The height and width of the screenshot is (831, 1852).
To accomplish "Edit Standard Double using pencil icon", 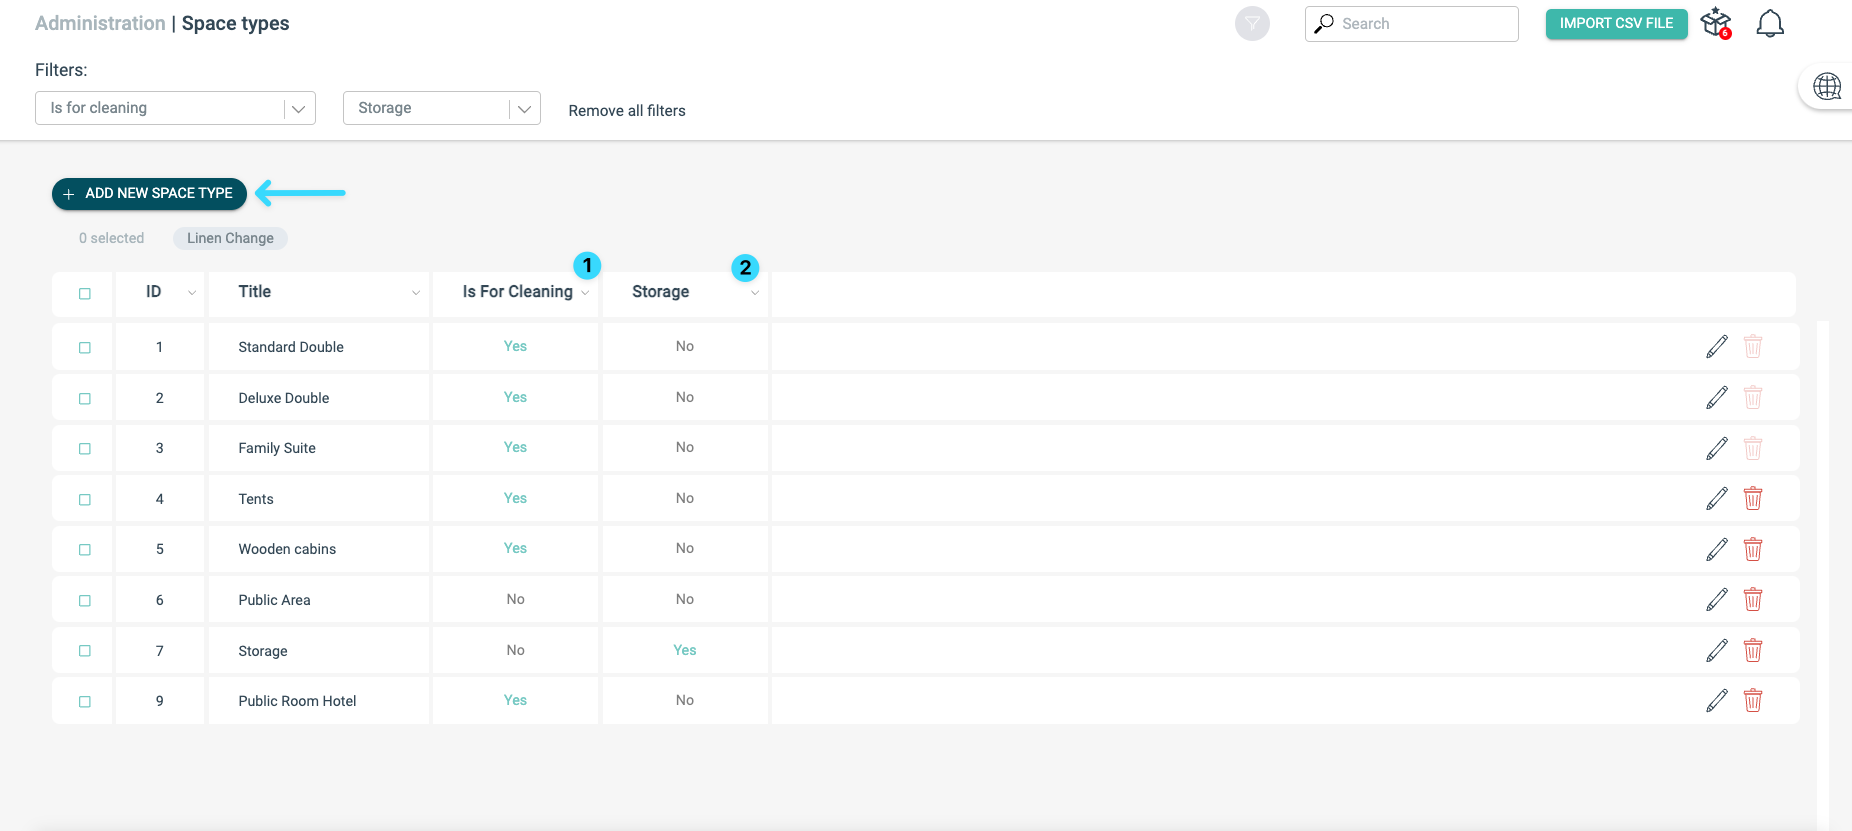I will (1717, 347).
